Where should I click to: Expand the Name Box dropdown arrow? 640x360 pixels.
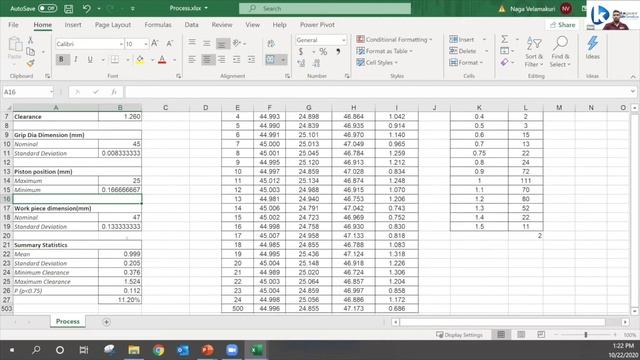click(x=51, y=92)
